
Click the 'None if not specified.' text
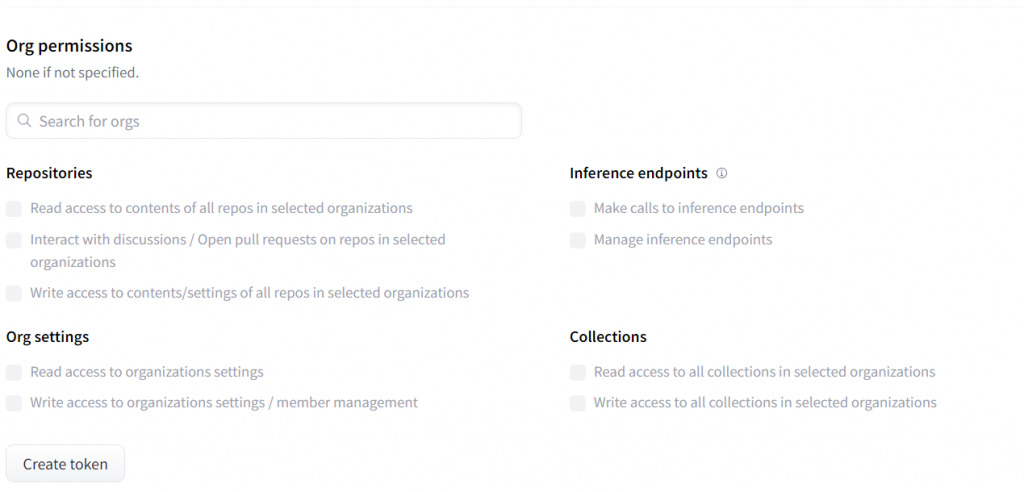(72, 73)
